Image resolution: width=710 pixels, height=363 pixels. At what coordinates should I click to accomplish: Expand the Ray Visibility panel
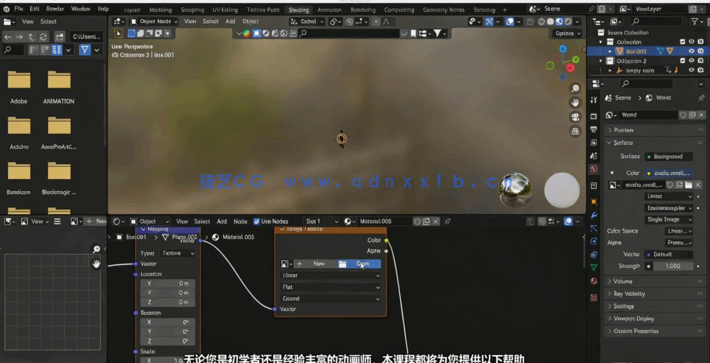pos(655,294)
